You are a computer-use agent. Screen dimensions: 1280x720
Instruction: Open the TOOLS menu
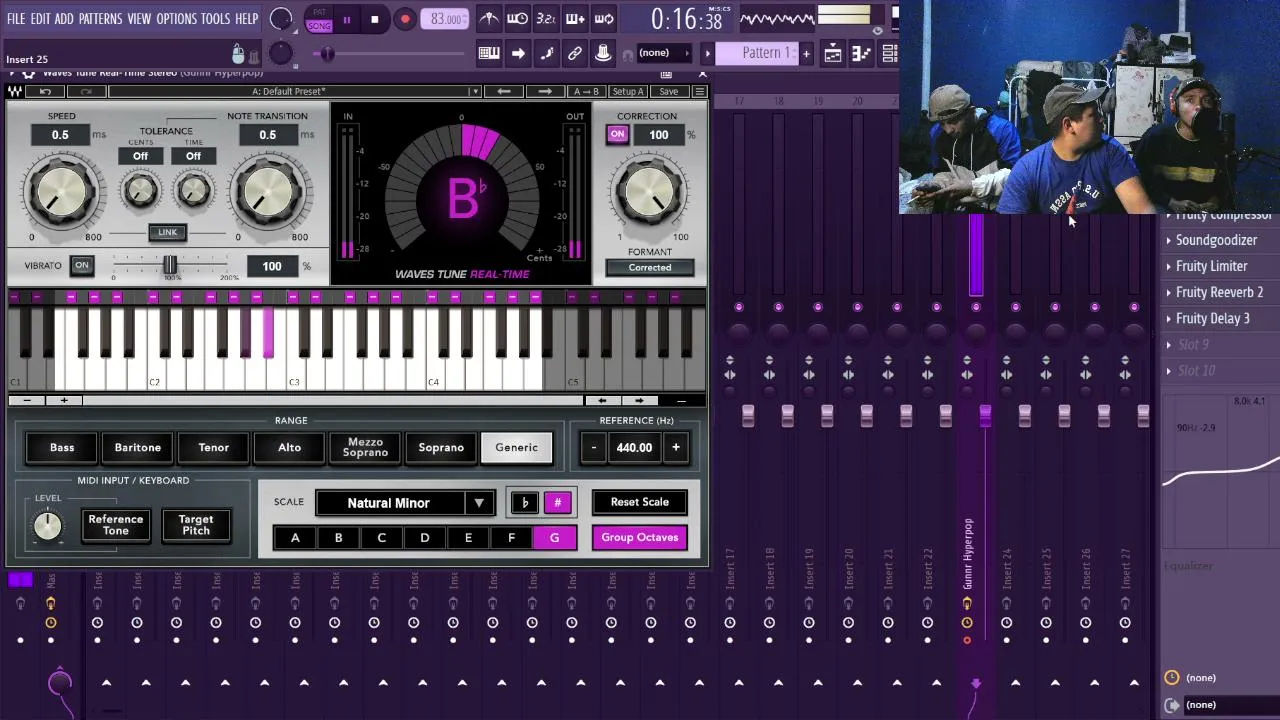[x=215, y=18]
